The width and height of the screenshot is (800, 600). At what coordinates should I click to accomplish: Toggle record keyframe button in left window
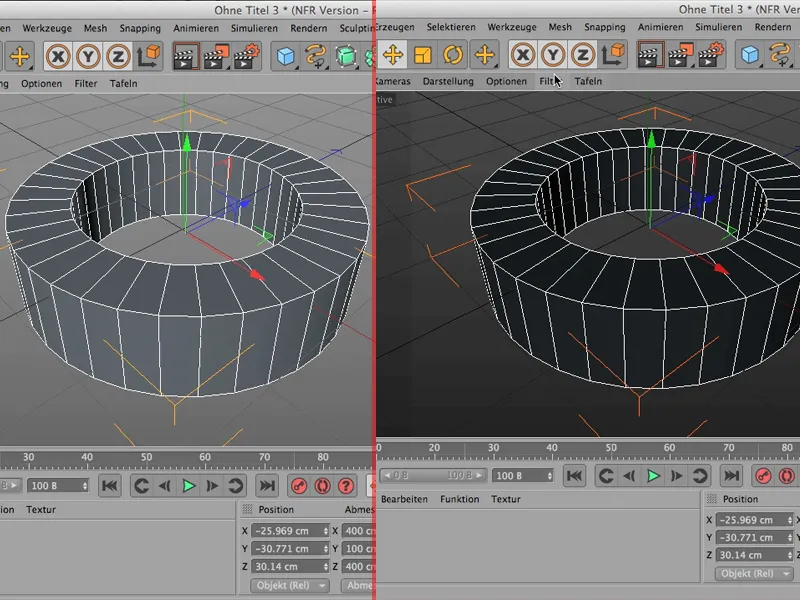299,486
